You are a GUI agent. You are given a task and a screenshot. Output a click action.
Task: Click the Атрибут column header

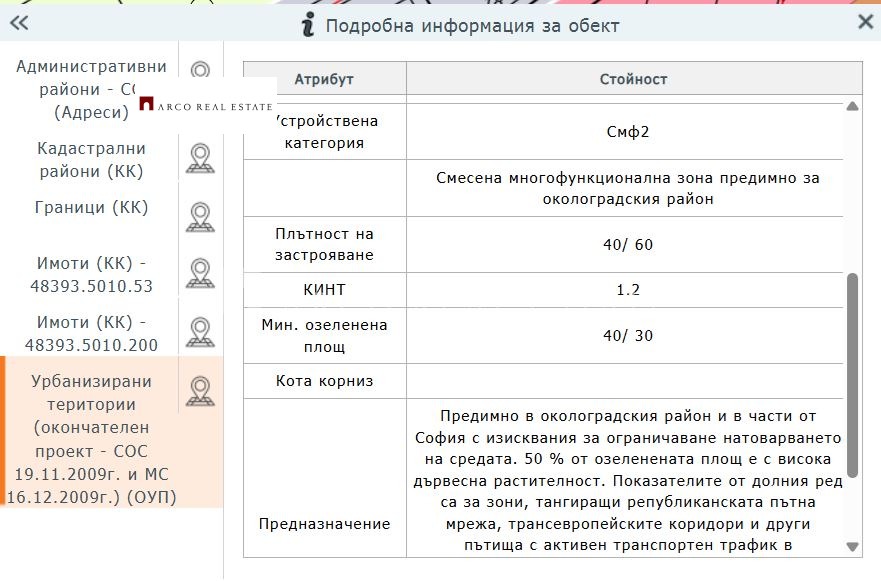pos(323,78)
